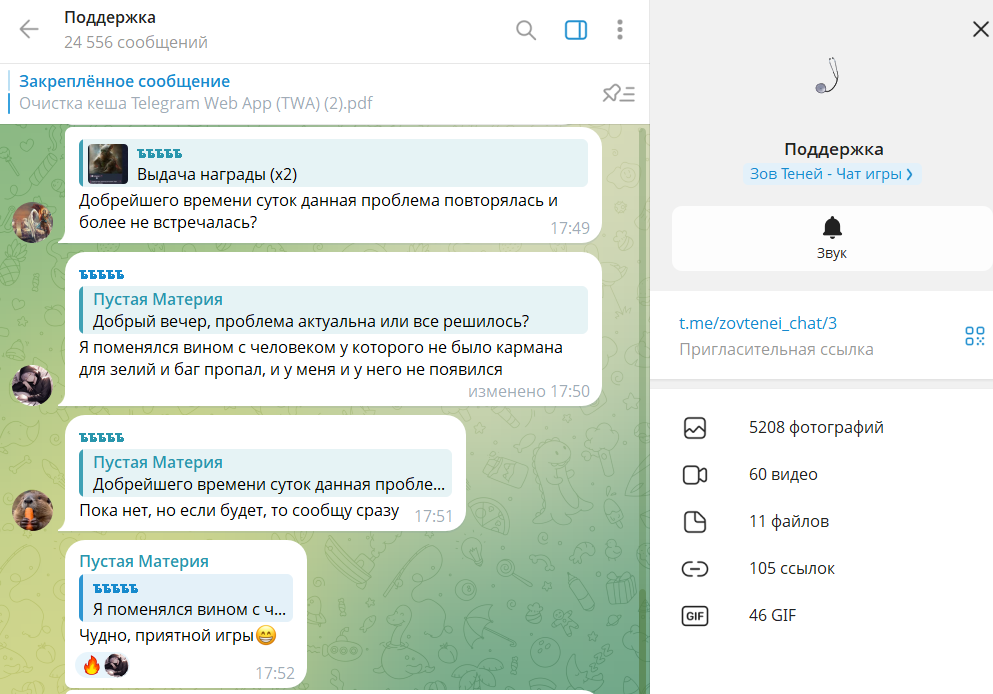Click the link icon beside 105 ссылок
This screenshot has height=694, width=993.
click(695, 569)
